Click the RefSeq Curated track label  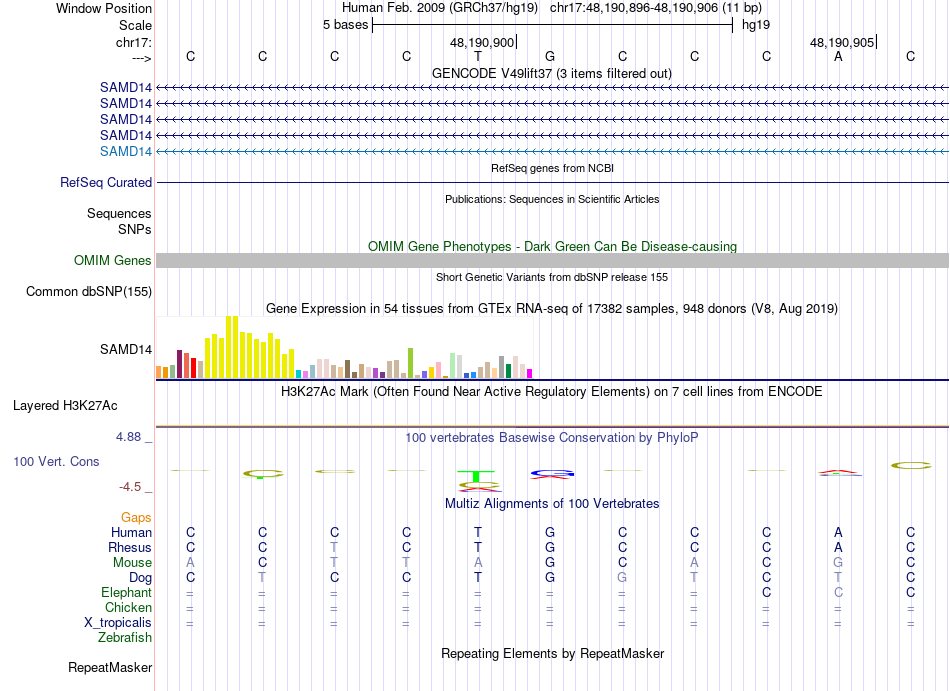pos(106,182)
